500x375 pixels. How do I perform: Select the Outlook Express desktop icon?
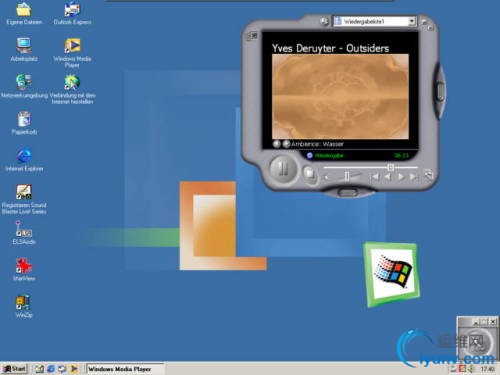(x=72, y=13)
